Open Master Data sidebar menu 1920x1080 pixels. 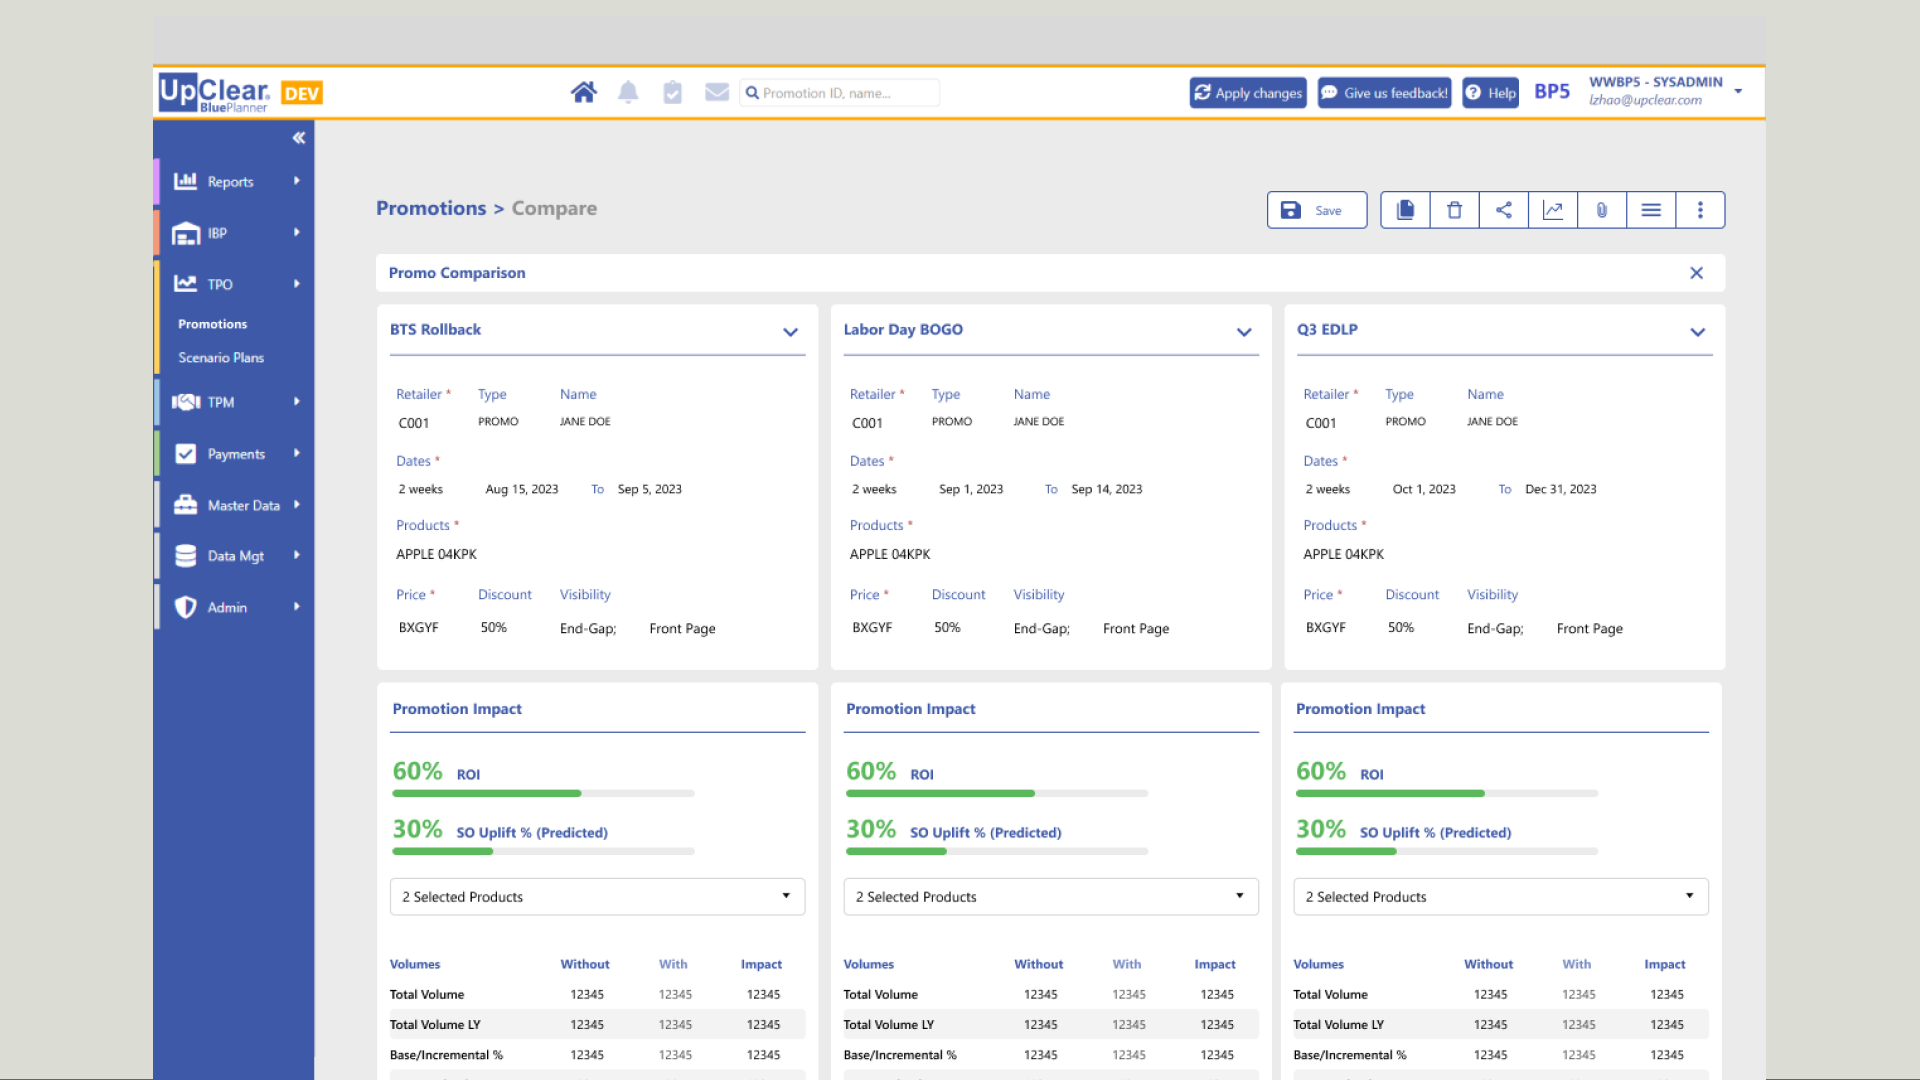pos(234,505)
